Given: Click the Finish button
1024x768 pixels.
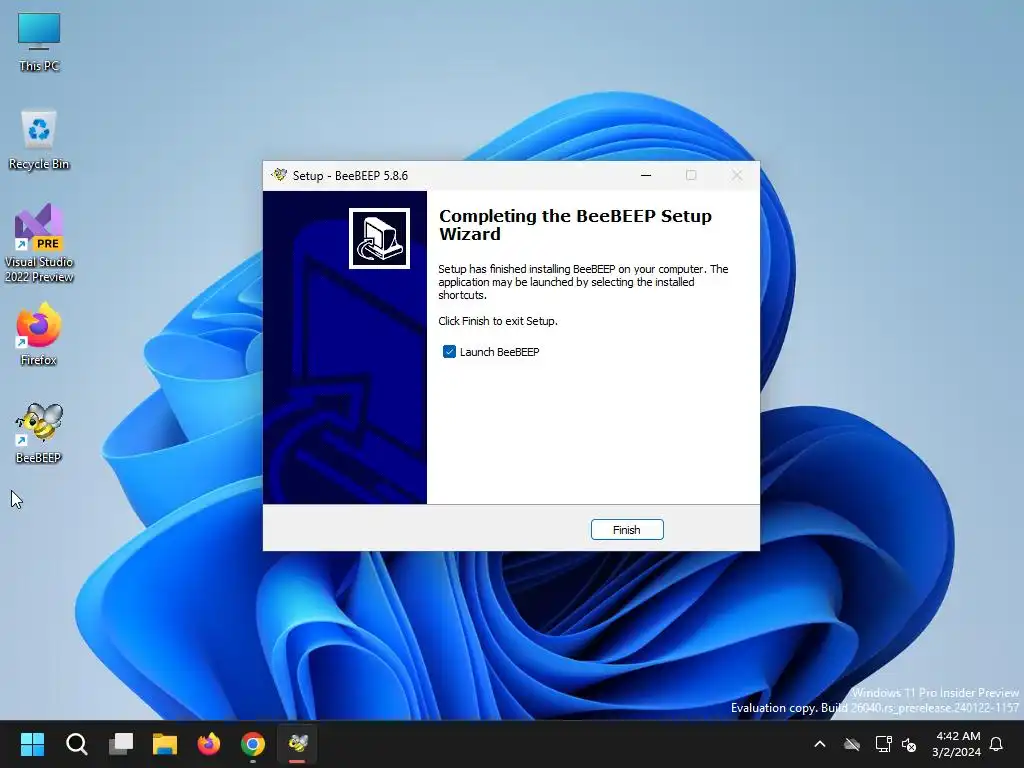Looking at the screenshot, I should [x=627, y=530].
